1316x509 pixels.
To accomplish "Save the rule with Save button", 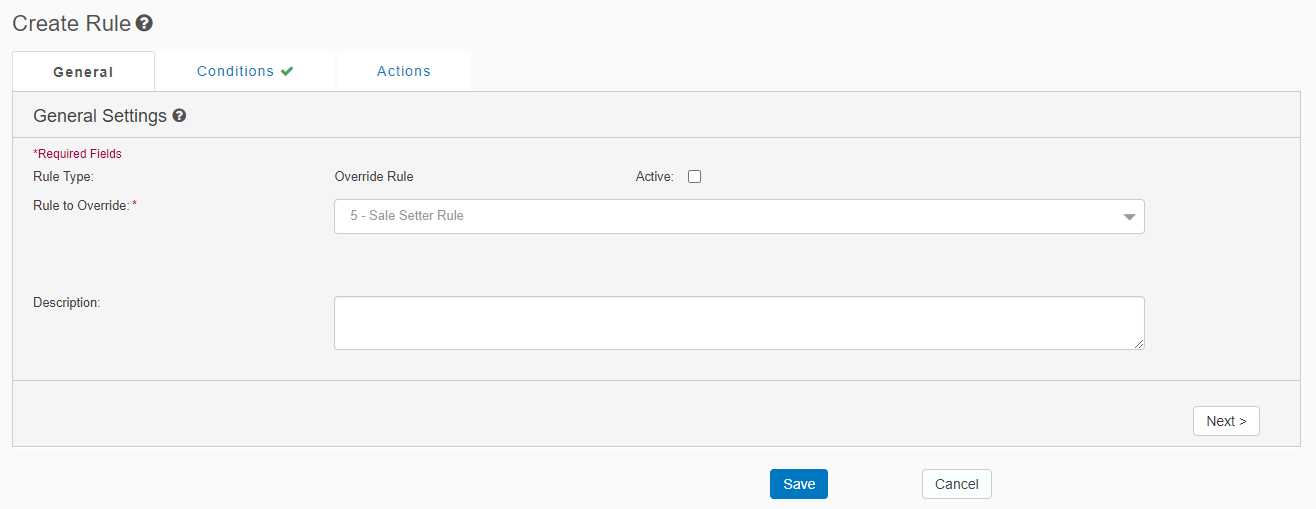I will tap(798, 484).
